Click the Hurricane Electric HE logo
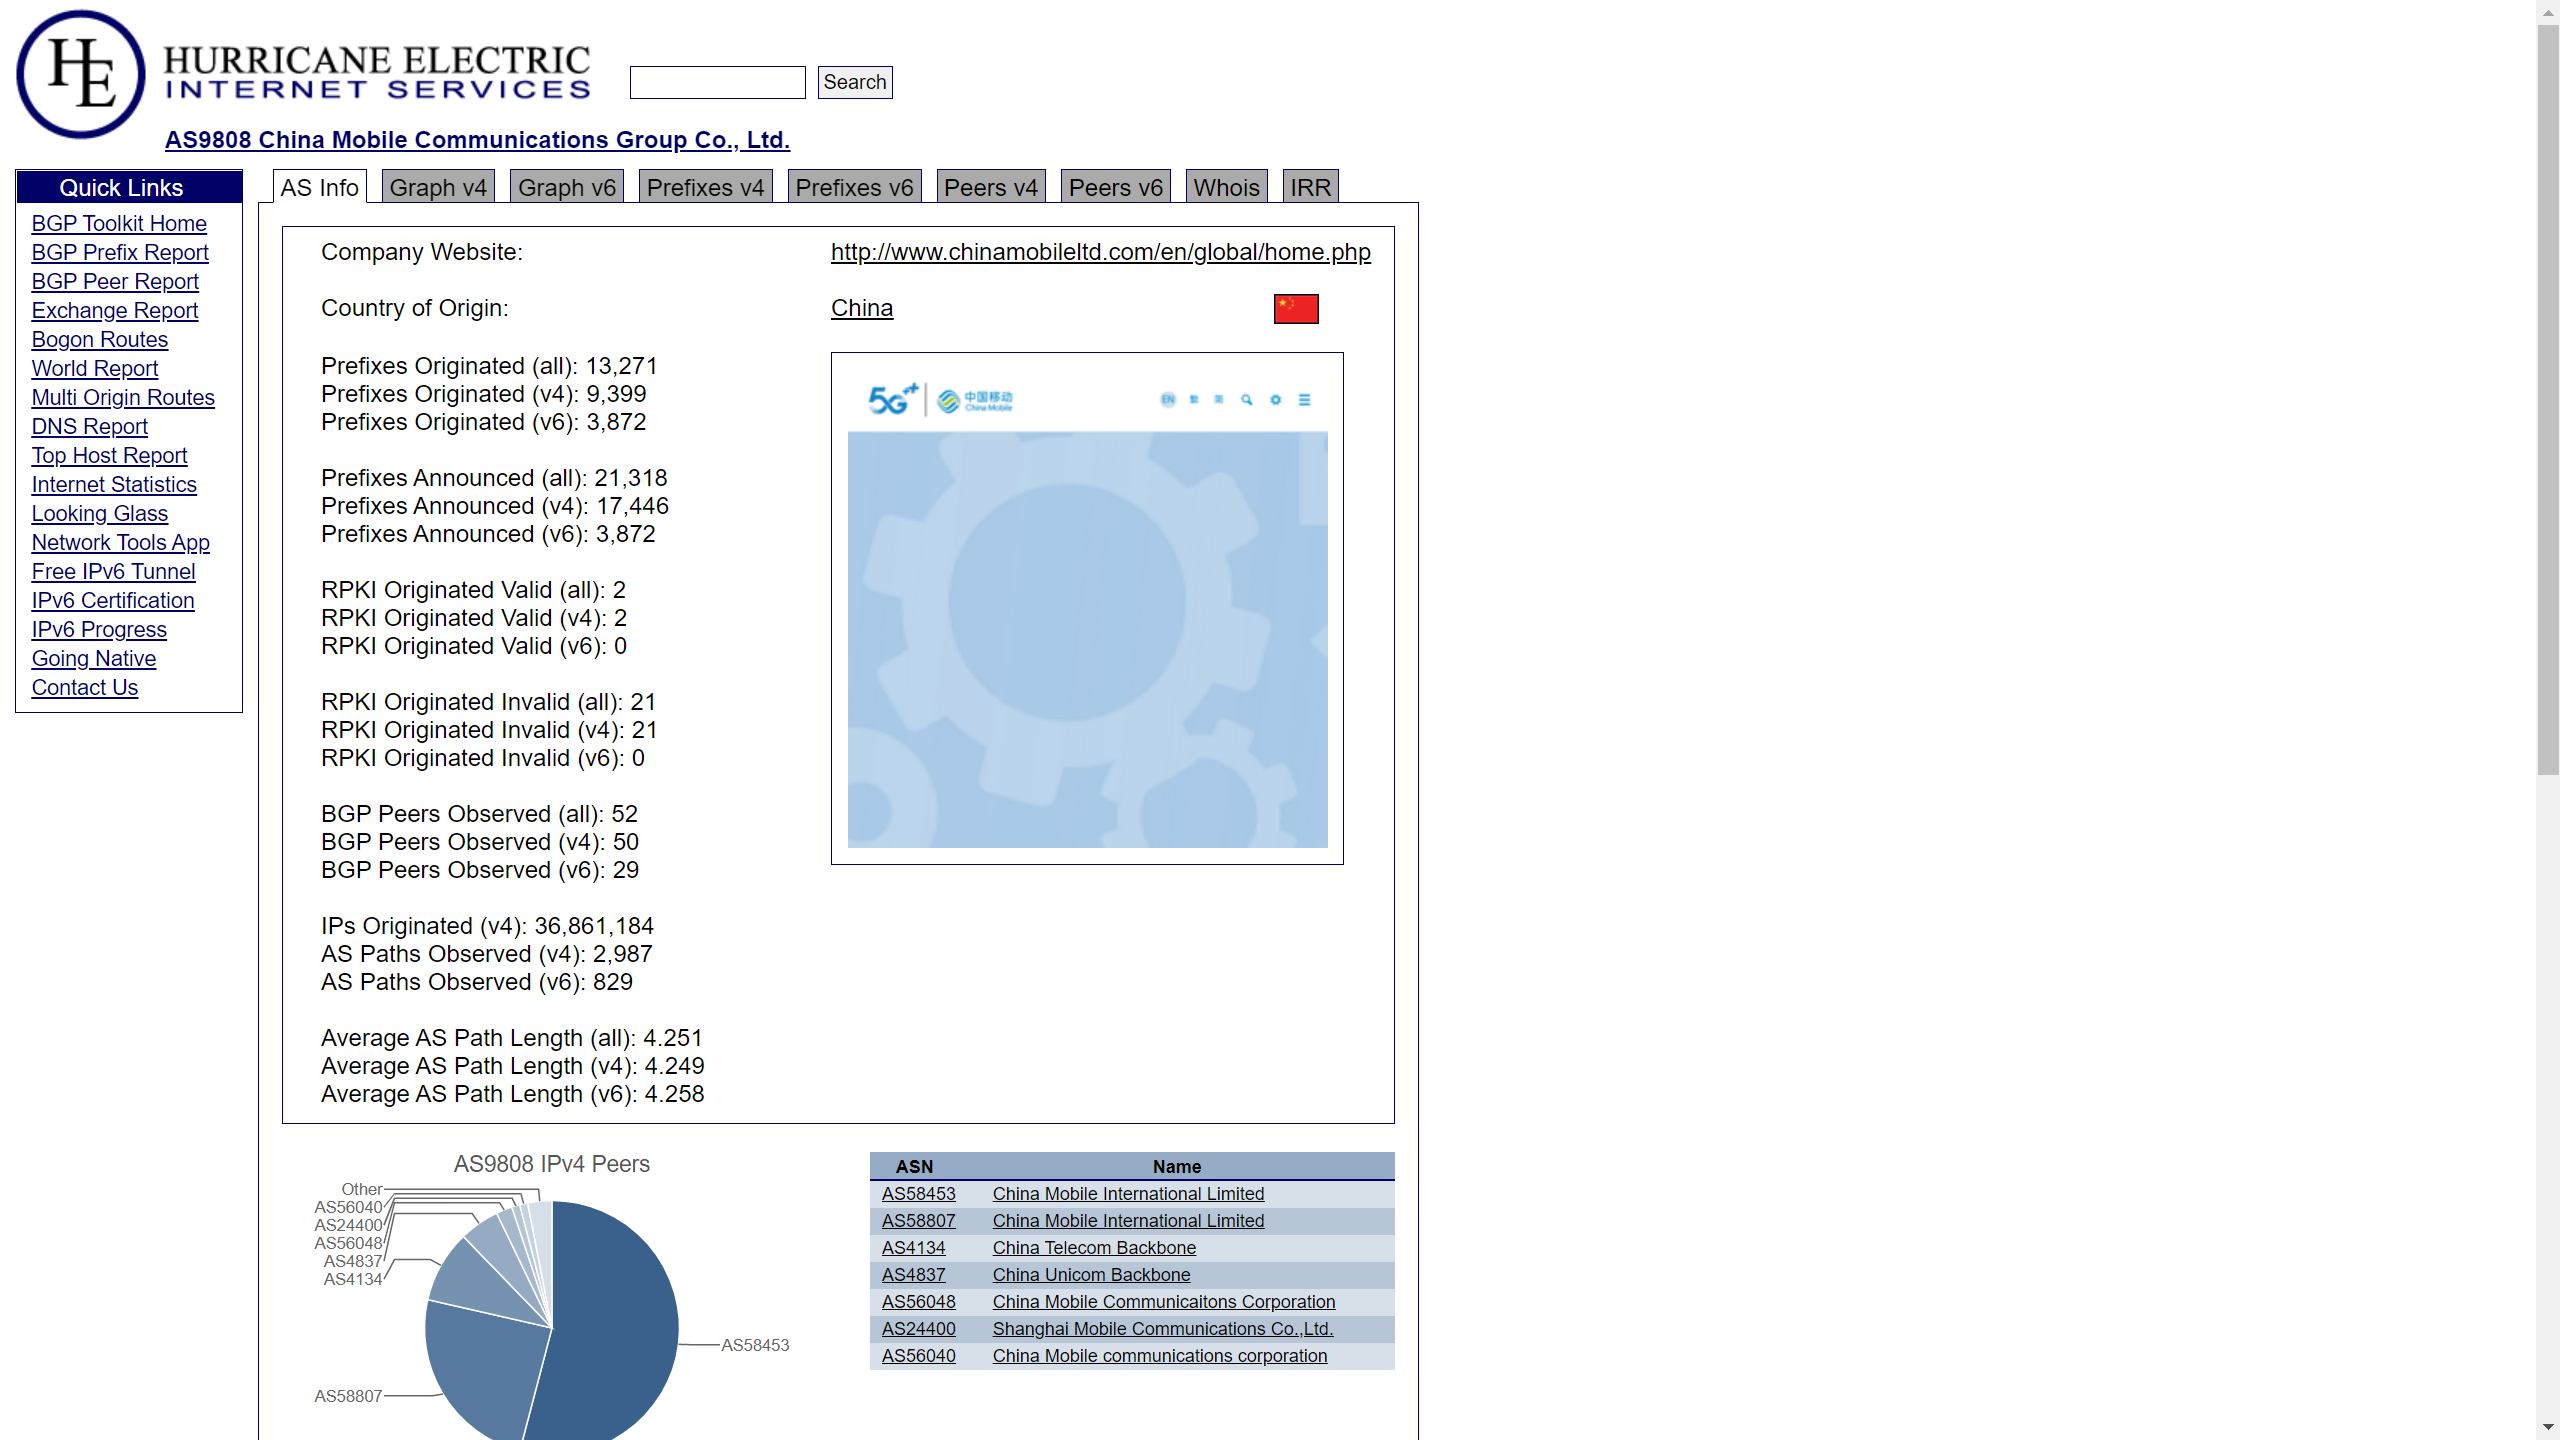This screenshot has height=1440, width=2560. click(x=80, y=74)
